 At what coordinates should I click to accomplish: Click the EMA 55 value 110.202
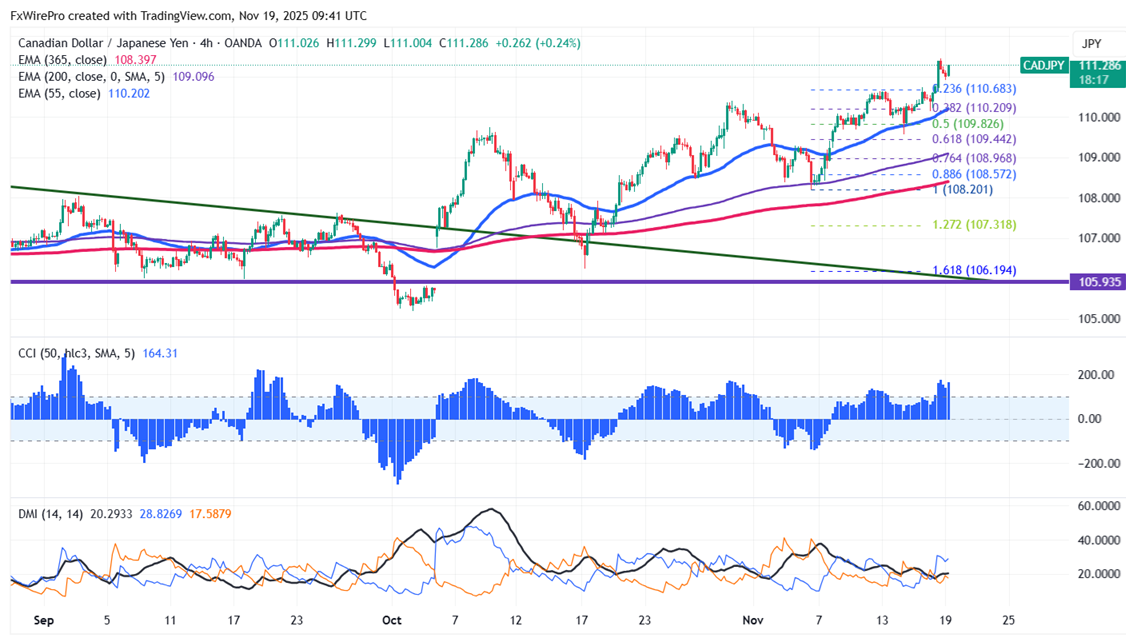[129, 93]
